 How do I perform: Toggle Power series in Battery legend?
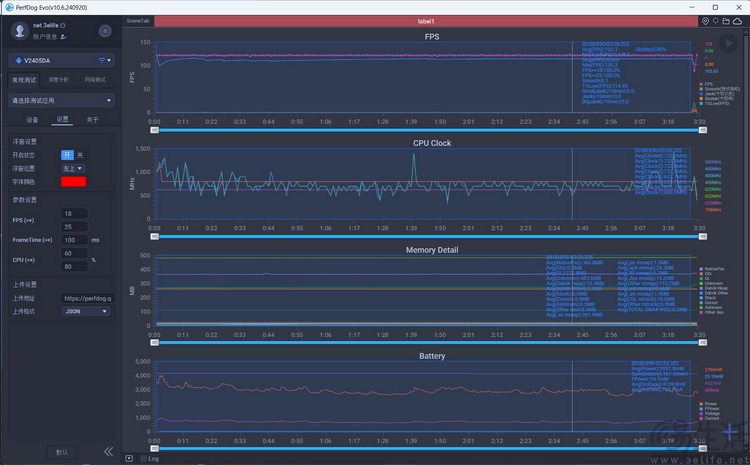[x=708, y=404]
